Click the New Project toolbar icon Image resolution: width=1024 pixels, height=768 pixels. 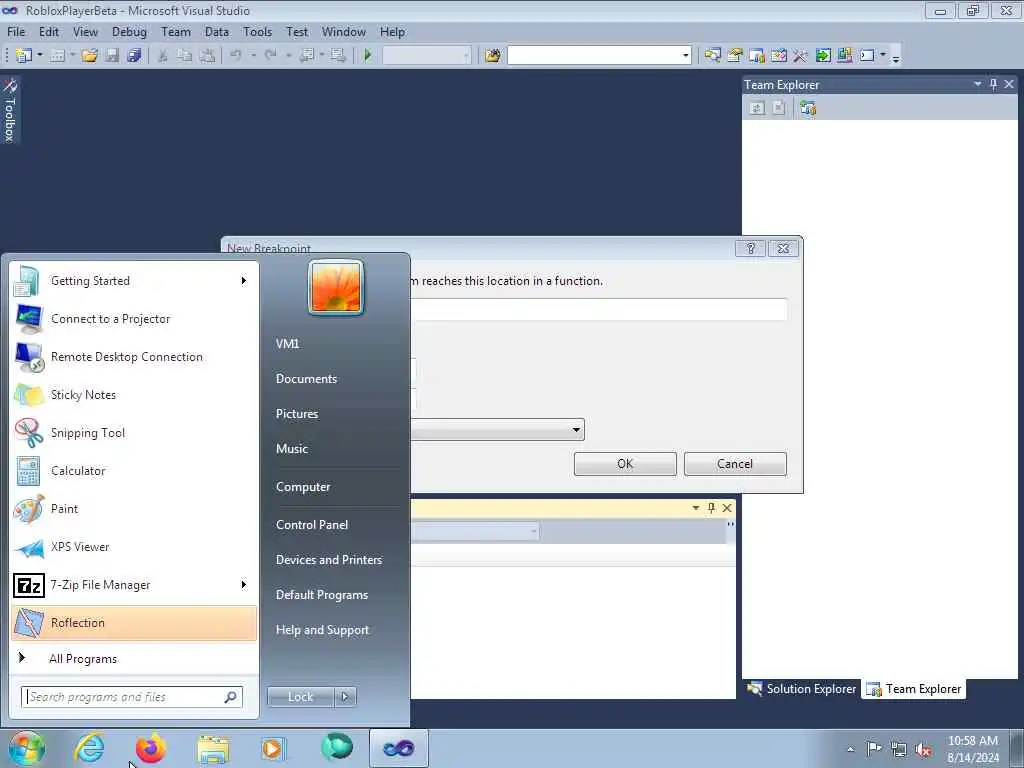(x=24, y=56)
